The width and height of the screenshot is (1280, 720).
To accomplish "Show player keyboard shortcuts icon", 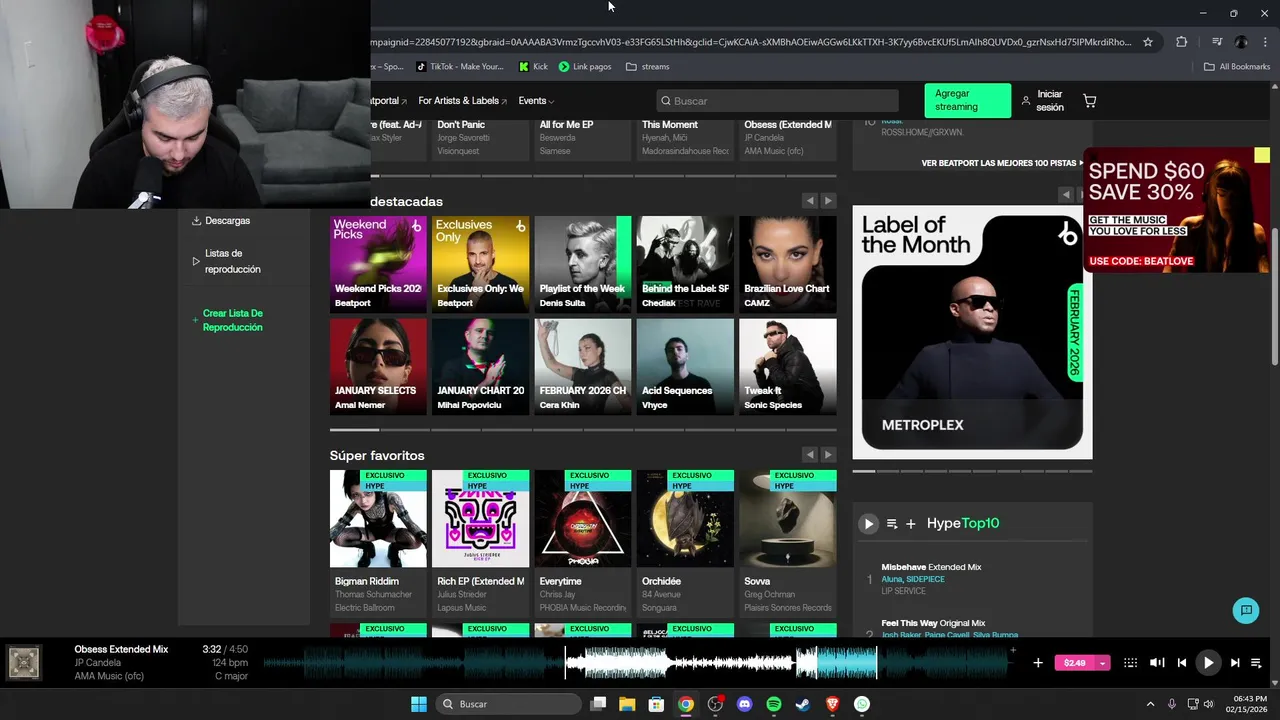I will click(x=1130, y=662).
